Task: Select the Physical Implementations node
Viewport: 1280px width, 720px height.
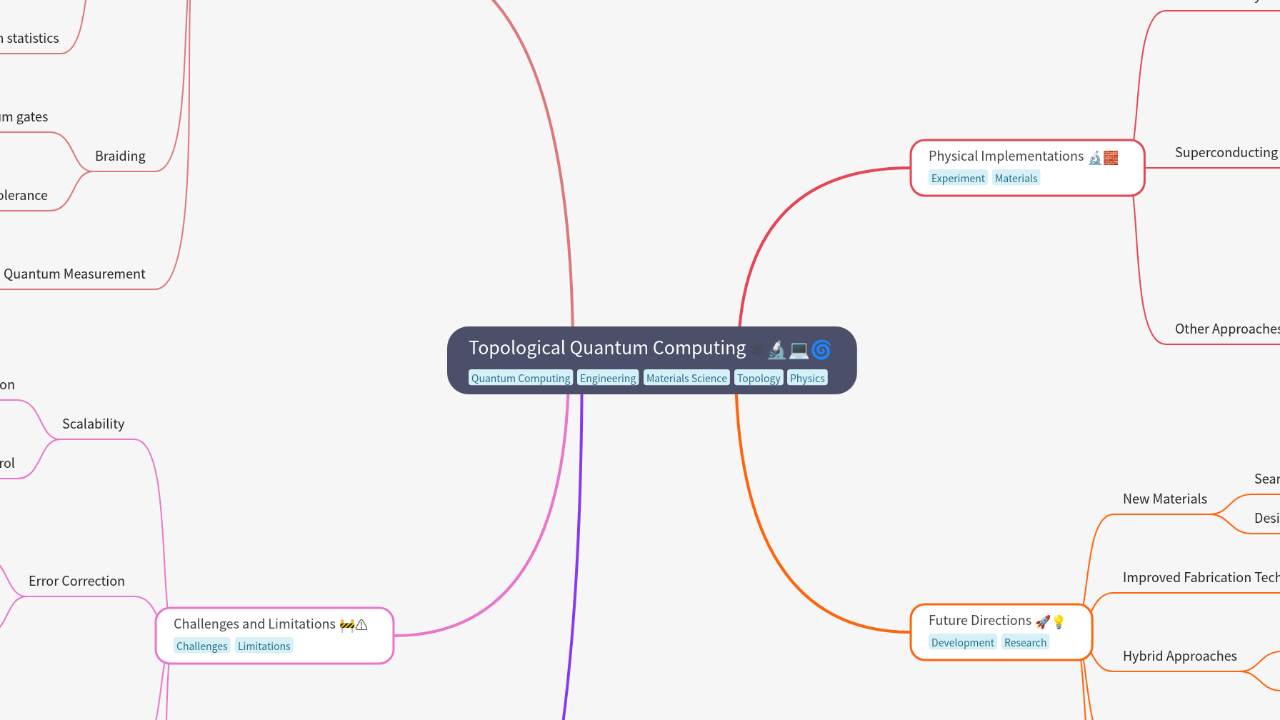Action: coord(1027,167)
